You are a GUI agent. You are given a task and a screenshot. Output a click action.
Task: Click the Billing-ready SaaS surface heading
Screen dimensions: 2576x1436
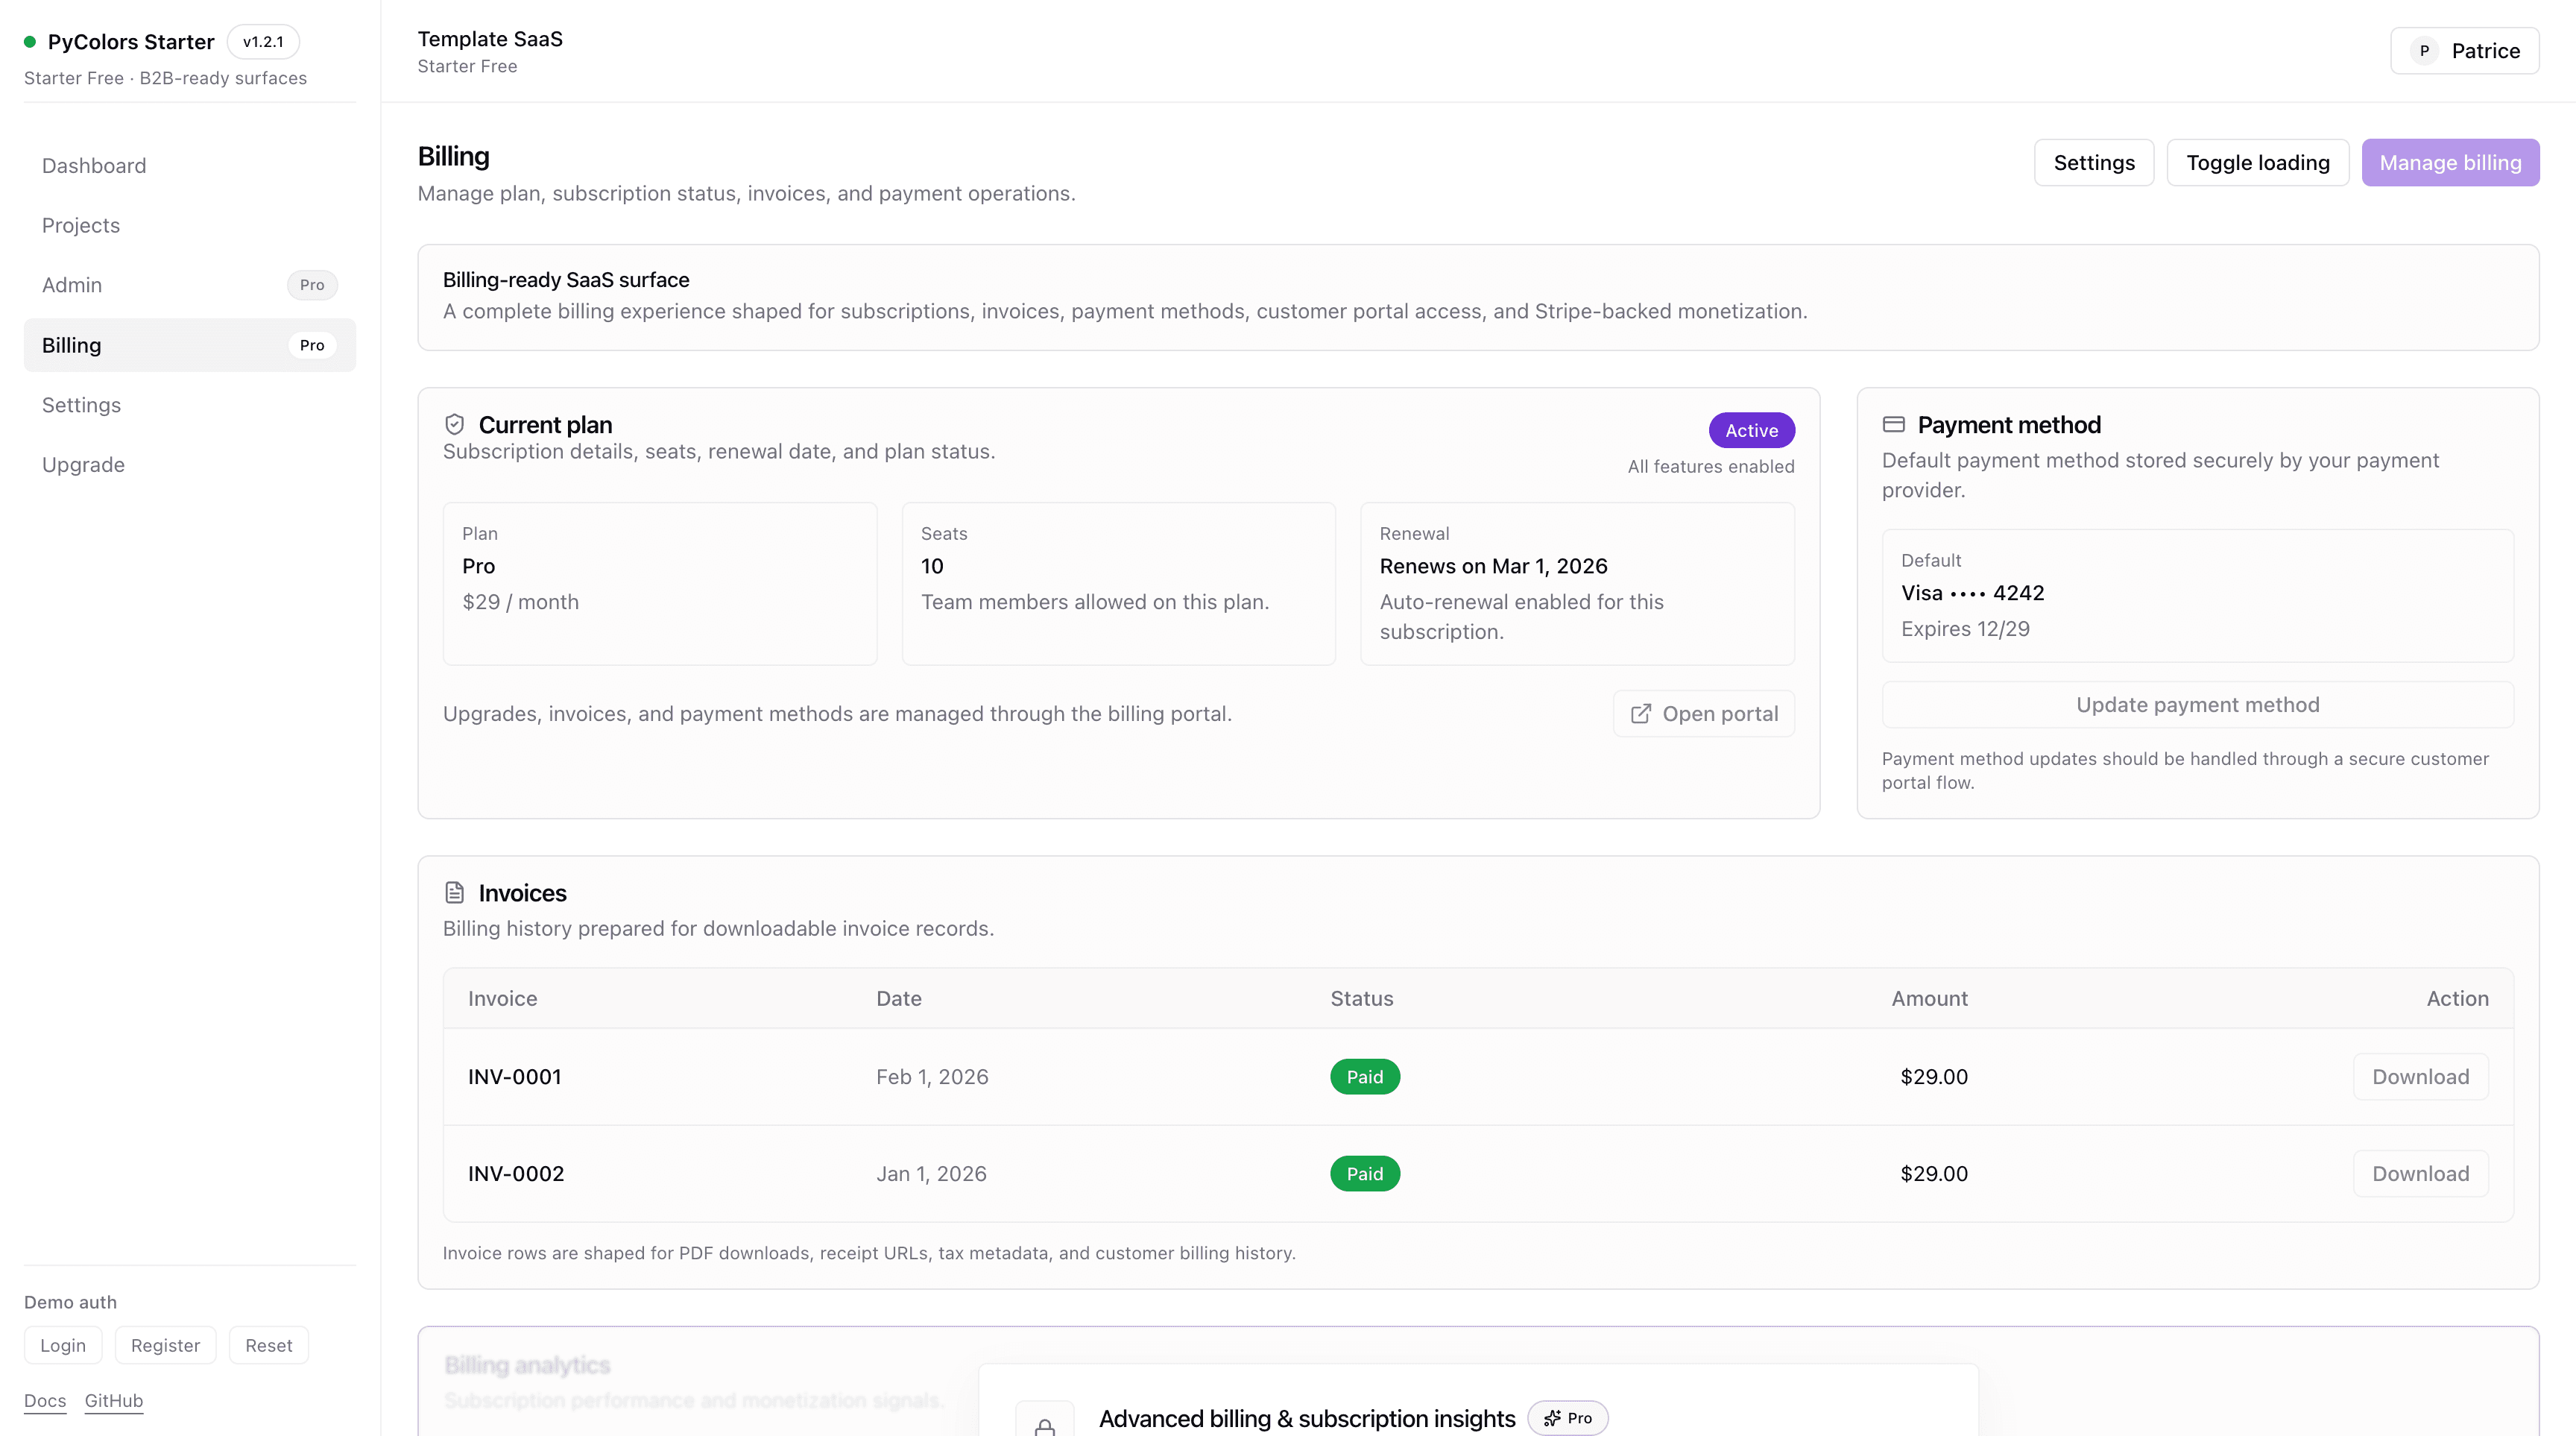click(x=566, y=280)
